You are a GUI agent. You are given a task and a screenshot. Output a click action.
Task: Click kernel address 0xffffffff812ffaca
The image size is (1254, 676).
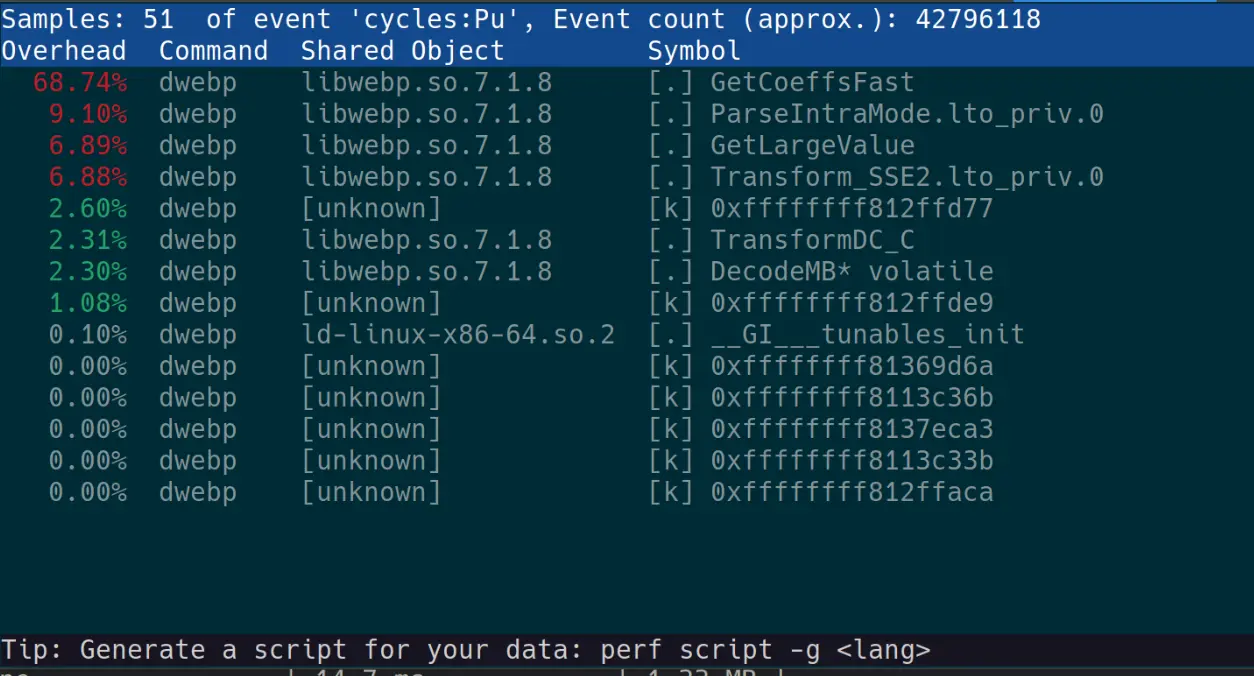851,493
